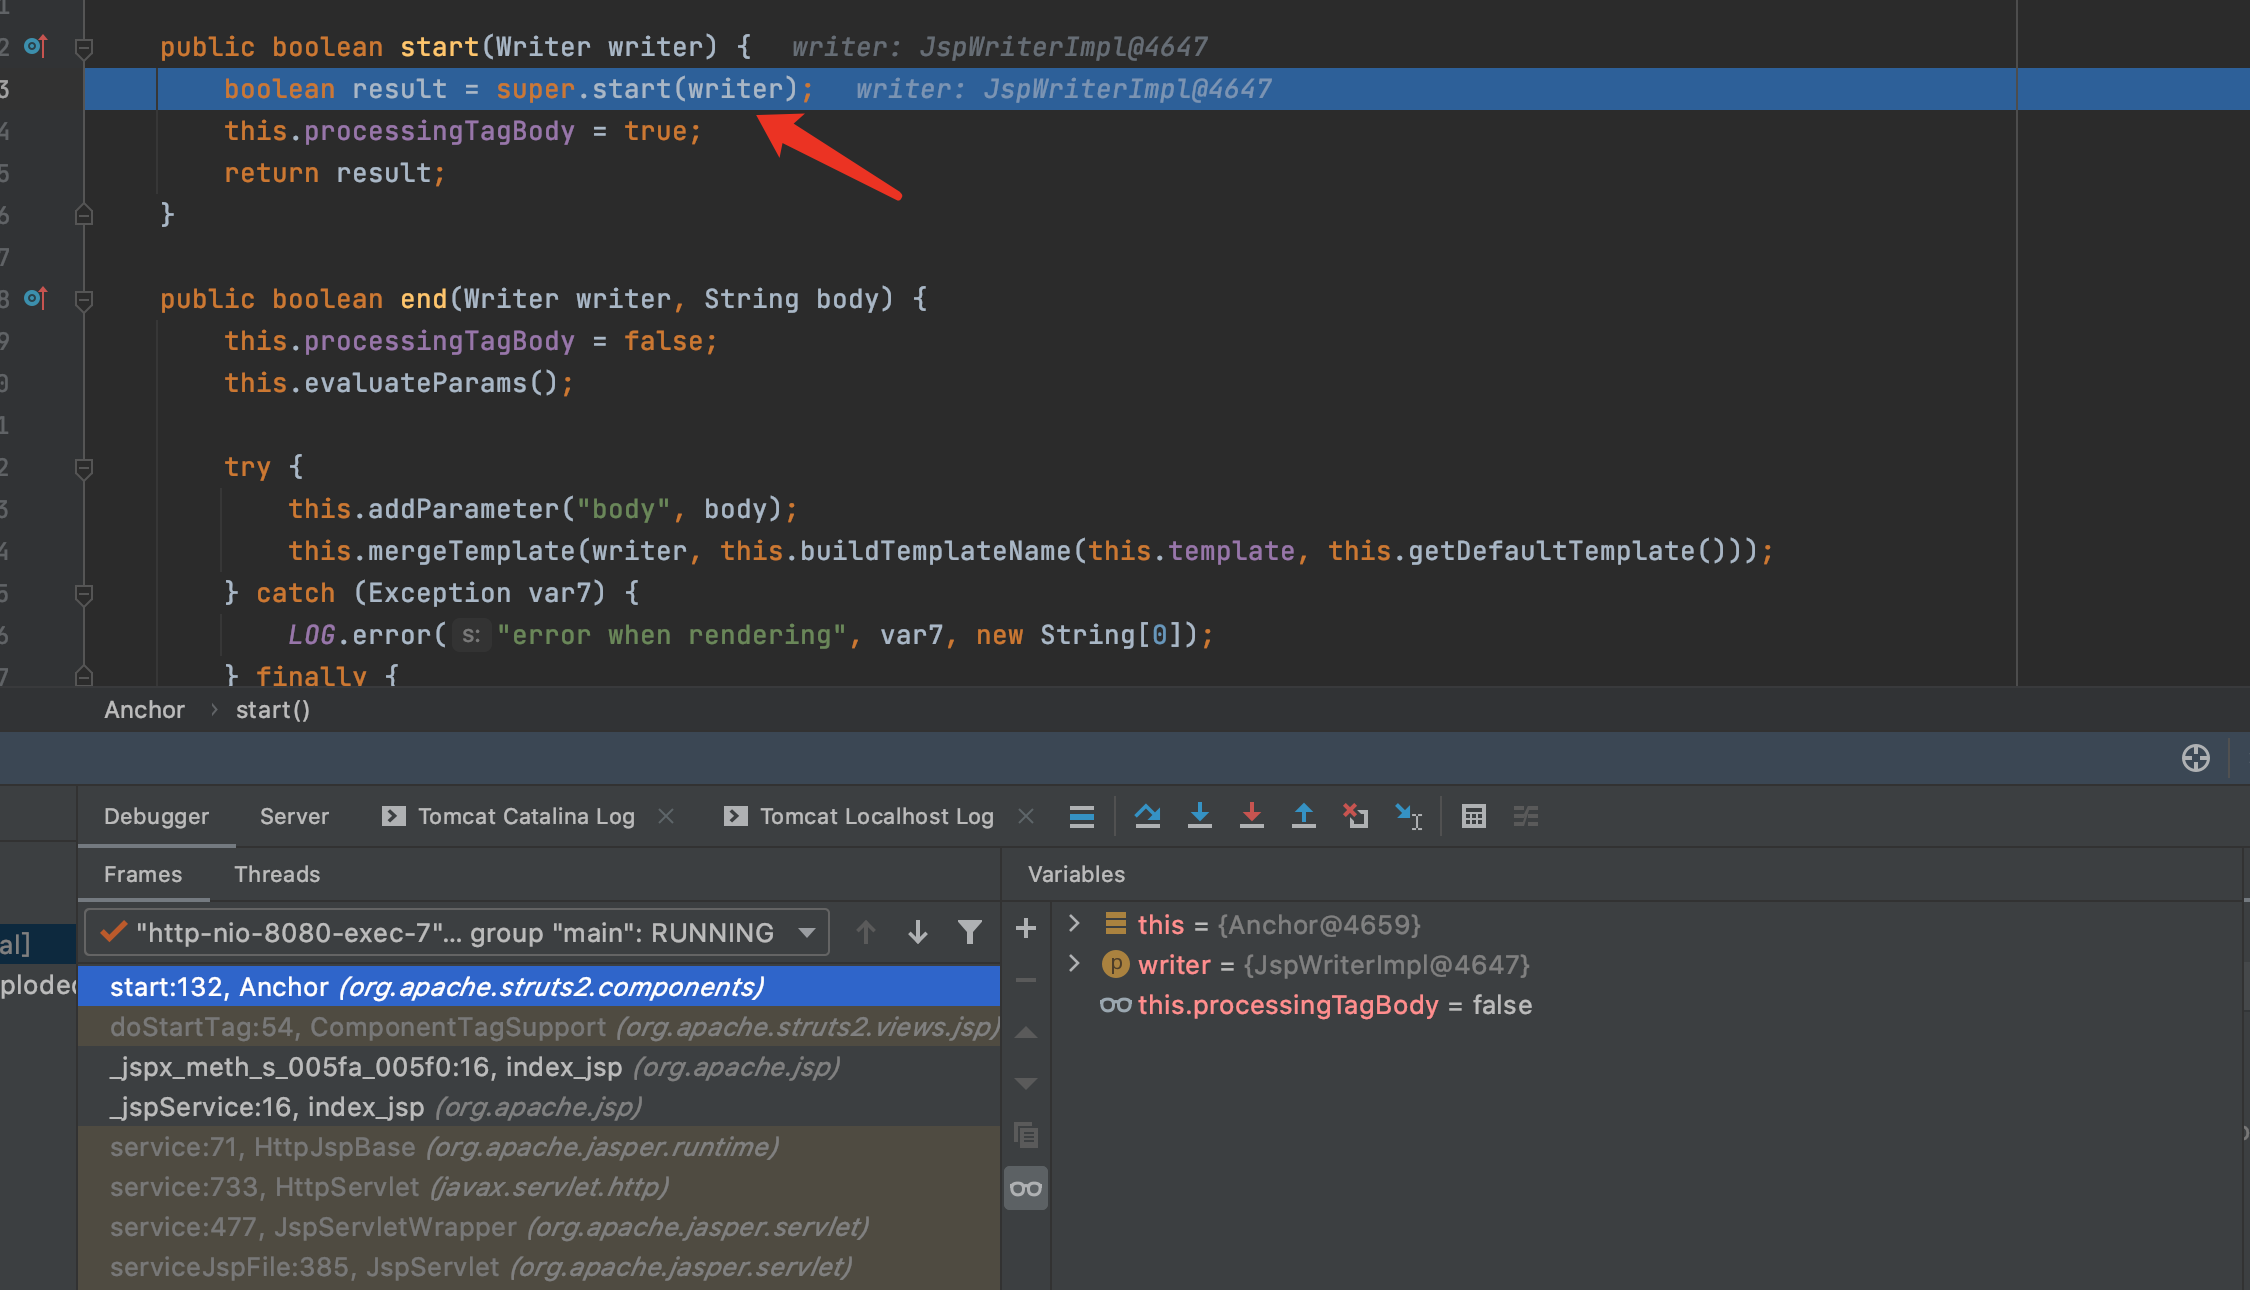Expand 'this' variable node
Screen dimensions: 2250x1290
pyautogui.click(x=1075, y=923)
